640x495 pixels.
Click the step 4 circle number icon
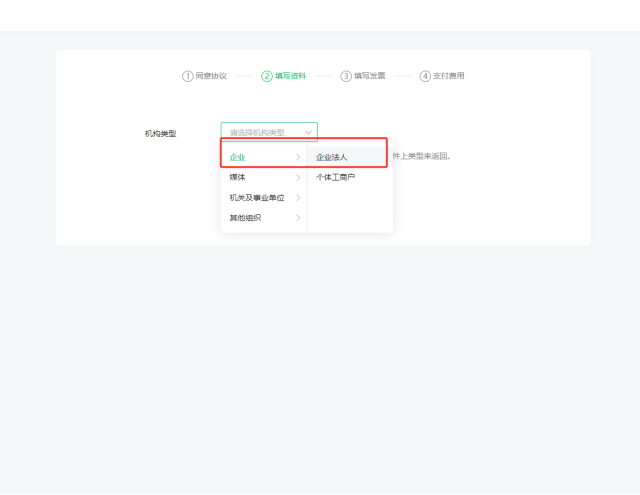[425, 76]
